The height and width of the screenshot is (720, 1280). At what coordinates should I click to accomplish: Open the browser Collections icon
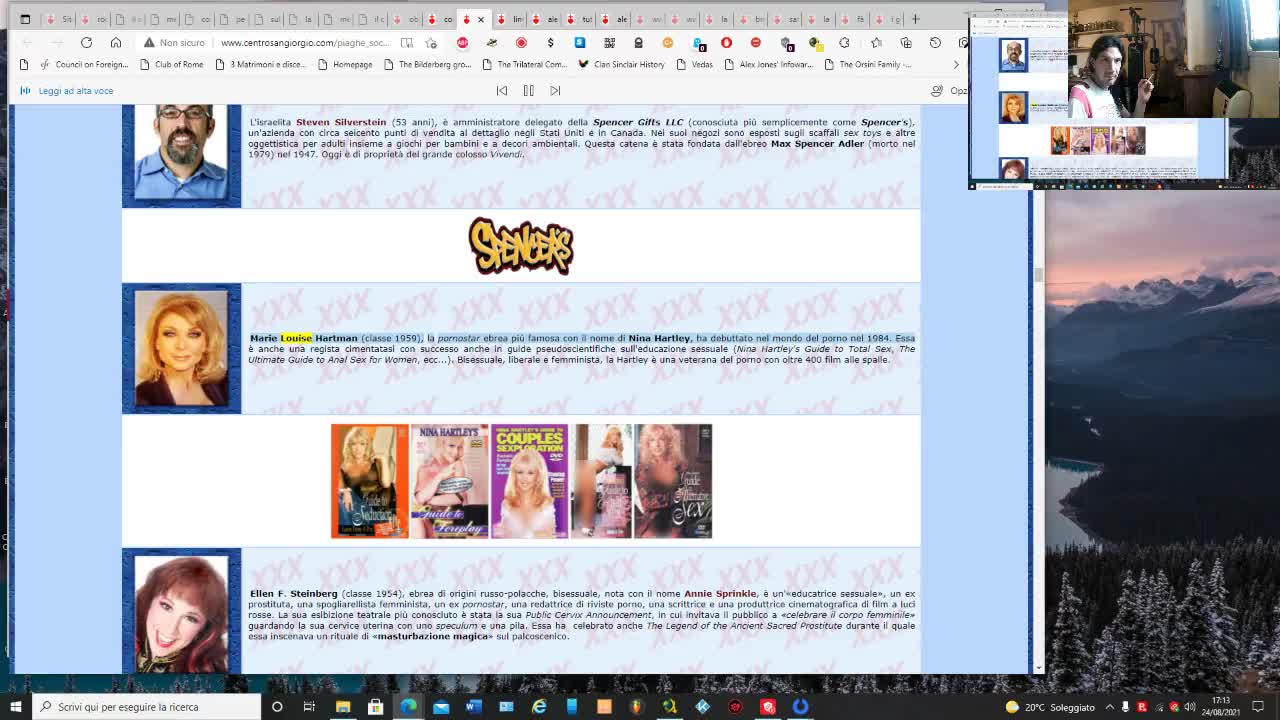[906, 43]
